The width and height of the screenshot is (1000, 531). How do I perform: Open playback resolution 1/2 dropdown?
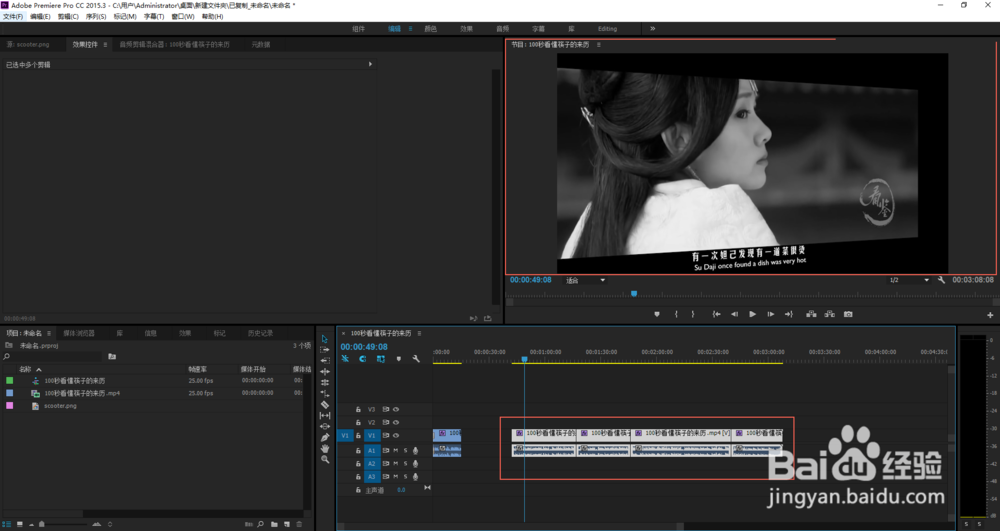click(909, 280)
